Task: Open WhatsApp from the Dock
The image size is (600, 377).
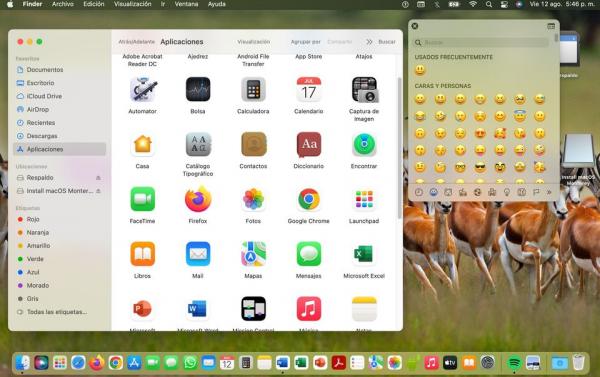Action: 190,362
